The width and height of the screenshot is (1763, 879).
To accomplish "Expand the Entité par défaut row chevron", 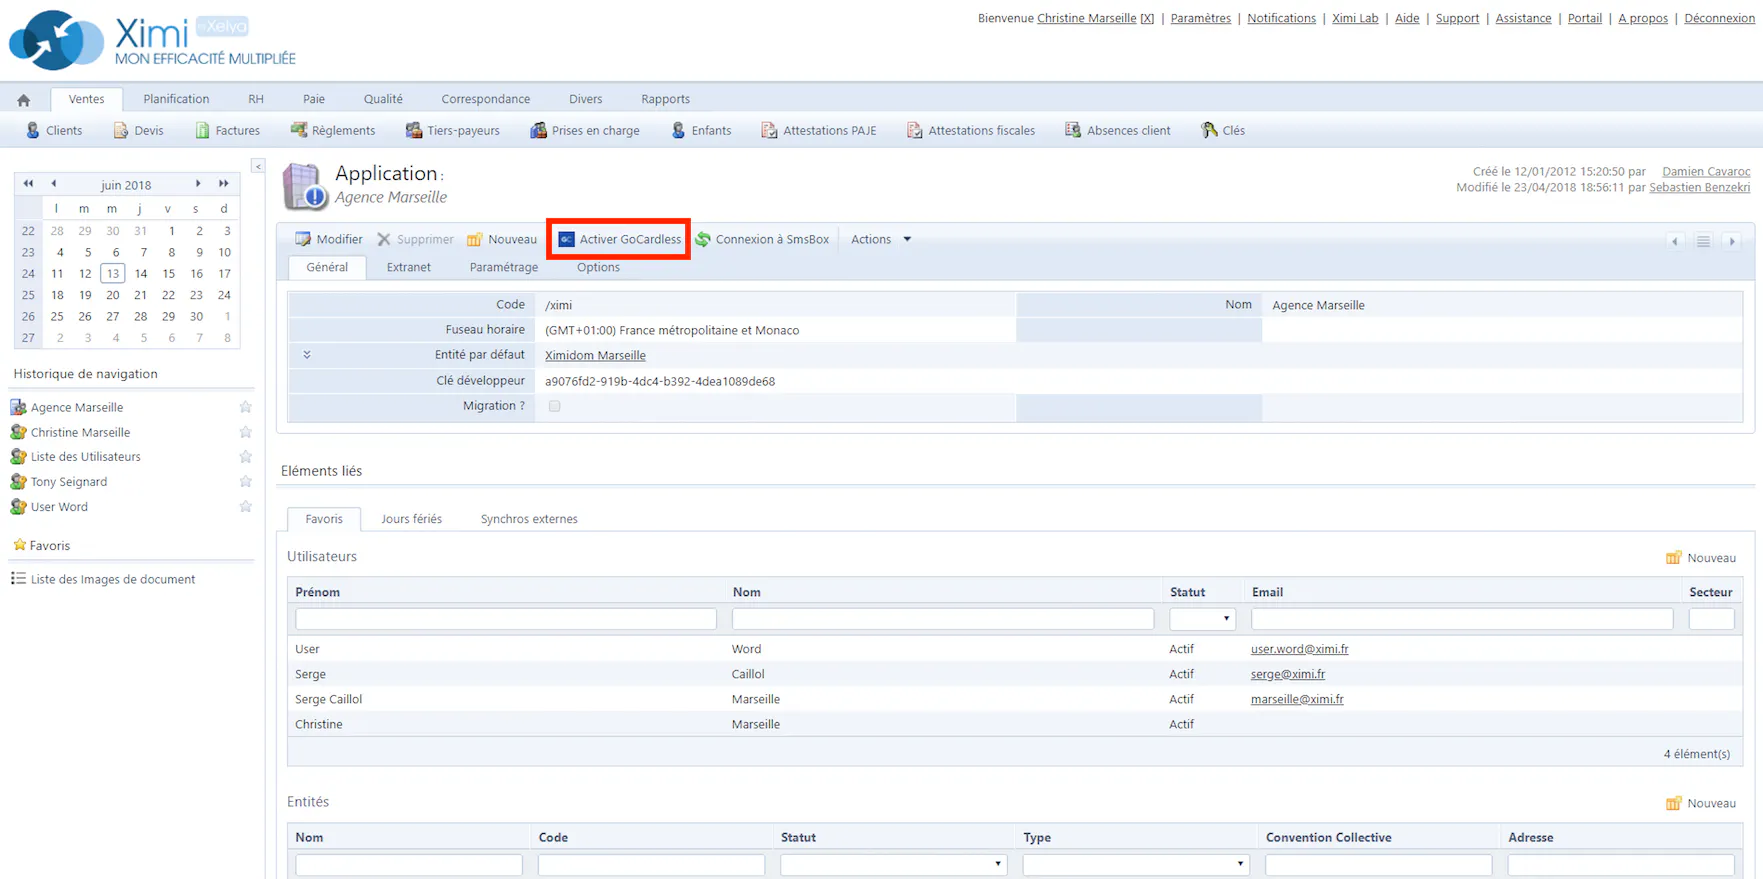I will pyautogui.click(x=307, y=355).
